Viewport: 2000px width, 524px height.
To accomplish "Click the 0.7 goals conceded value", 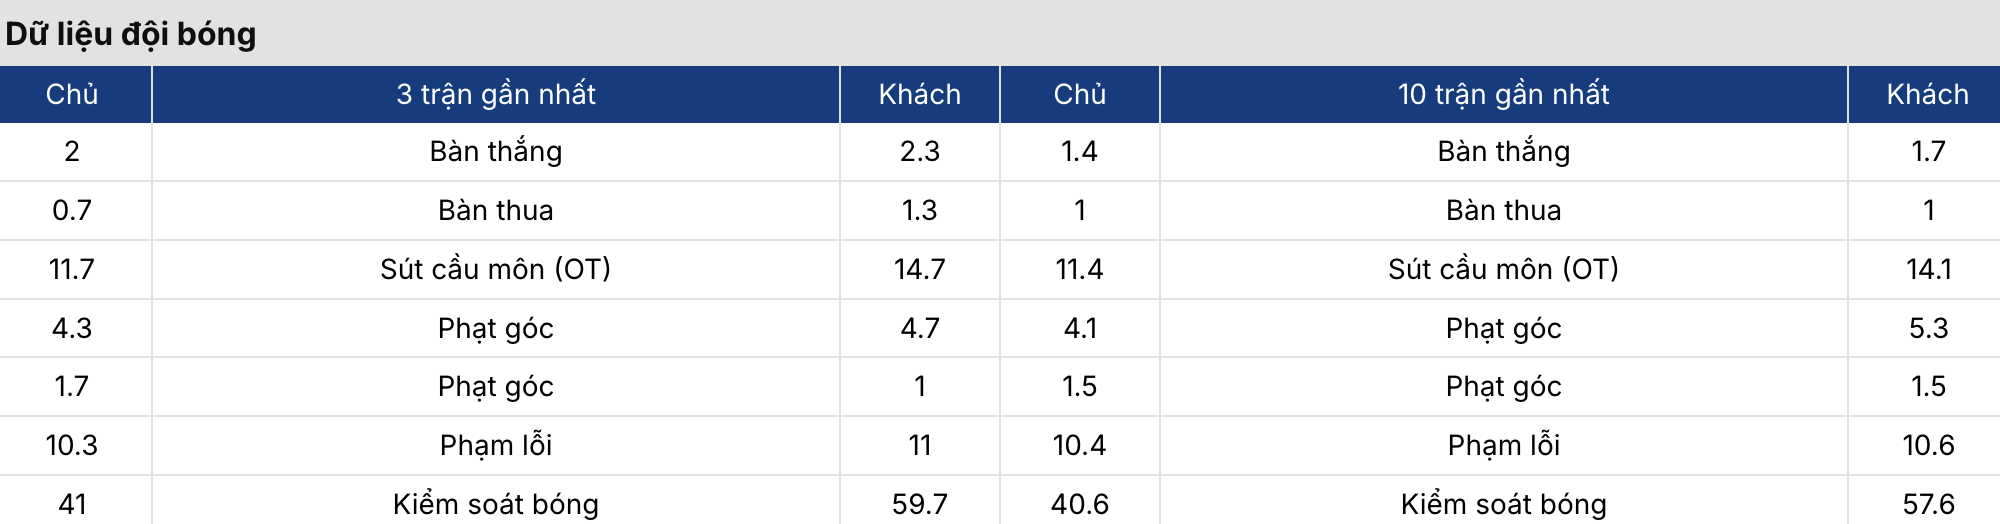I will tap(72, 210).
